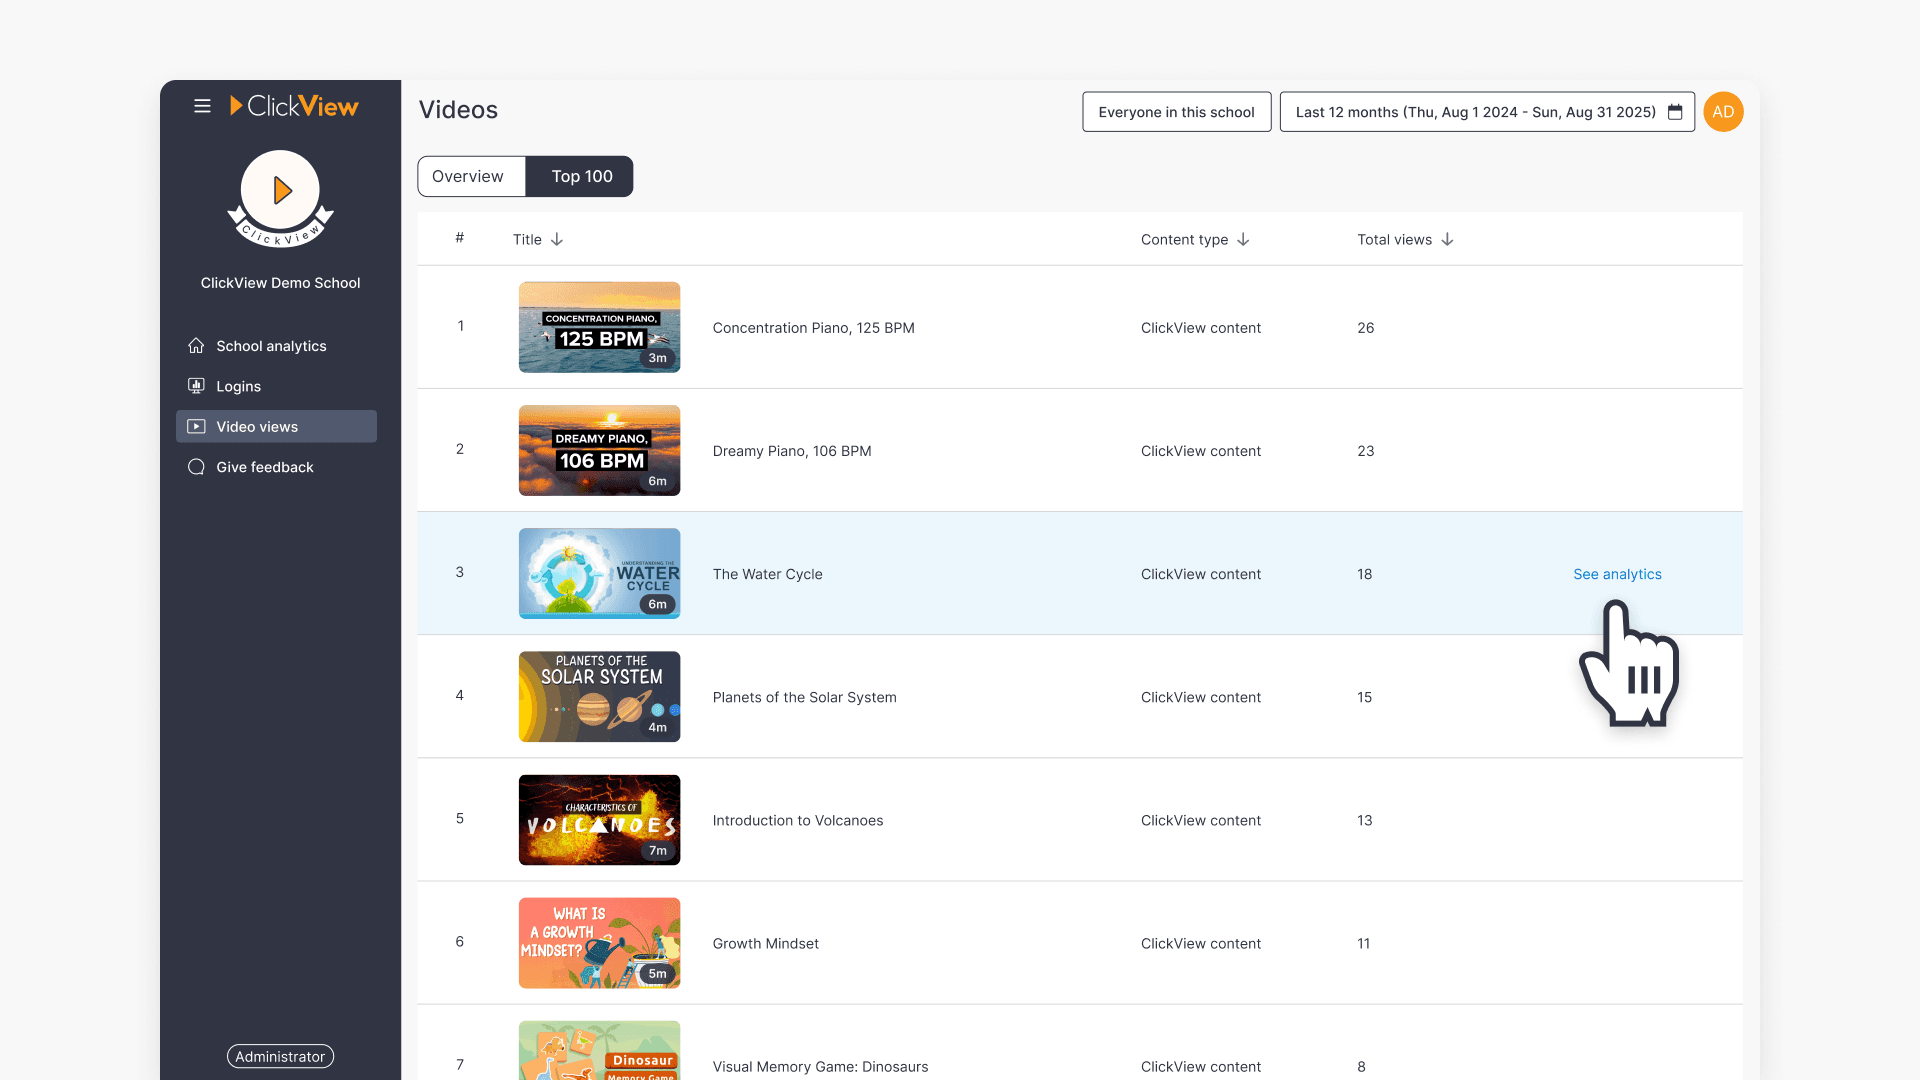Click the ClickView Demo School name
The image size is (1920, 1080).
[280, 283]
